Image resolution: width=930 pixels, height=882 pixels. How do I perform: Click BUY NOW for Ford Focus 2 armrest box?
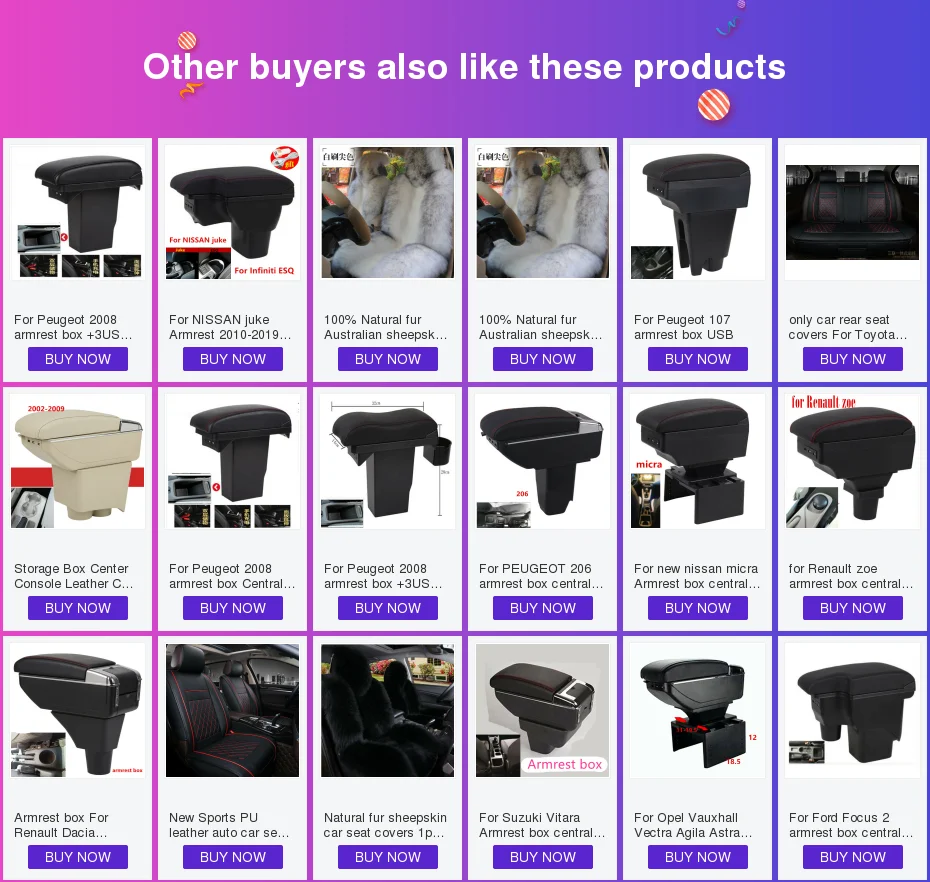(852, 857)
